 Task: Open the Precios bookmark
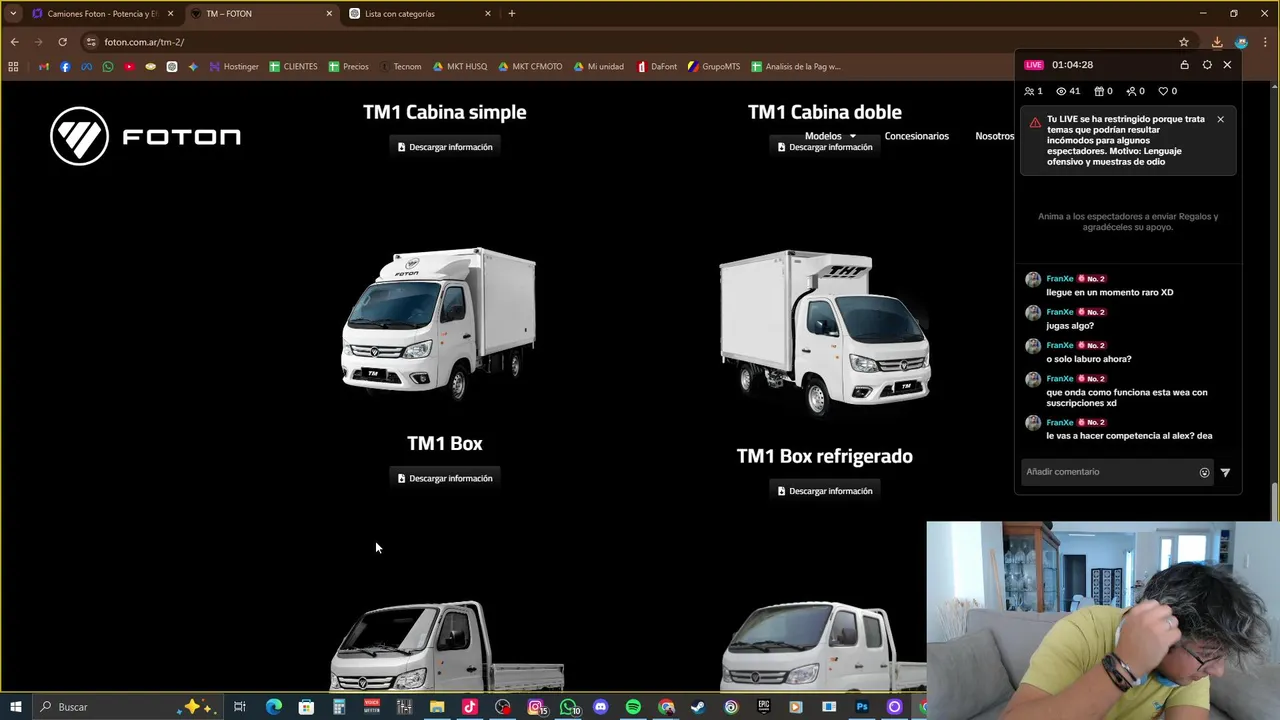348,67
